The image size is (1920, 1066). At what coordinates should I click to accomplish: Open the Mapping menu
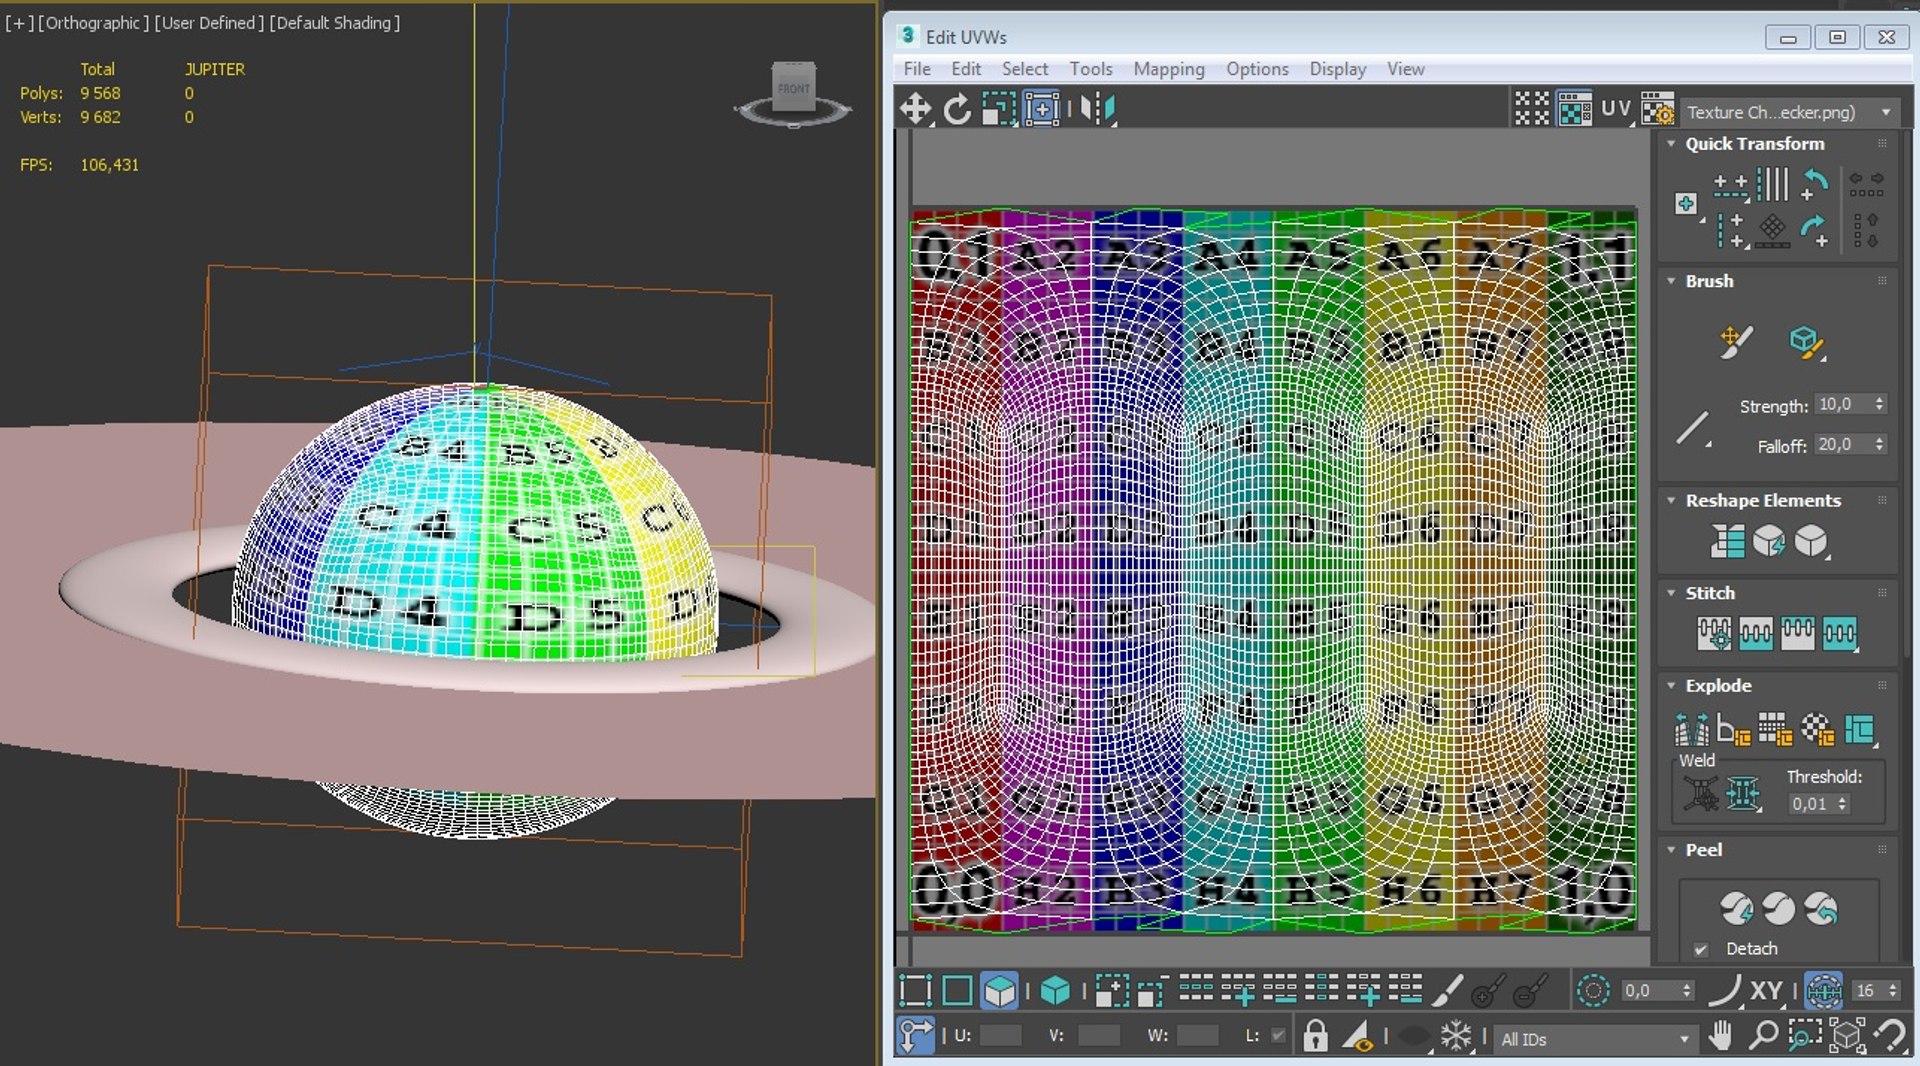tap(1169, 69)
